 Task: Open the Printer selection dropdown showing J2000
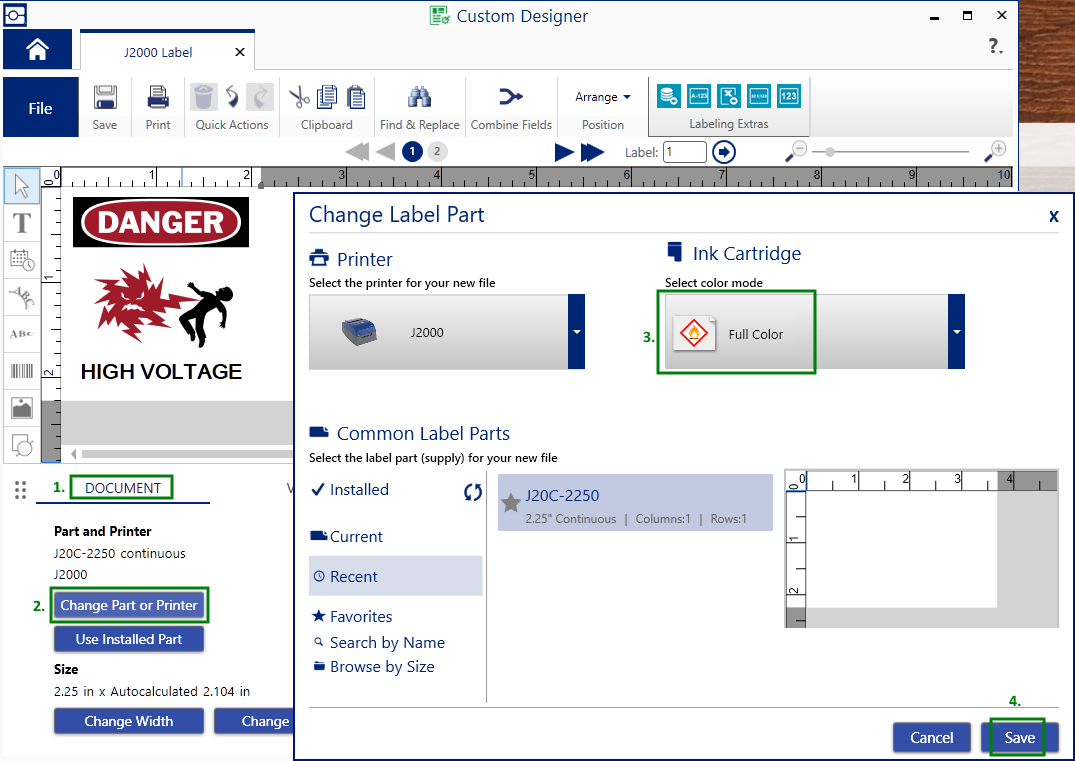click(577, 333)
